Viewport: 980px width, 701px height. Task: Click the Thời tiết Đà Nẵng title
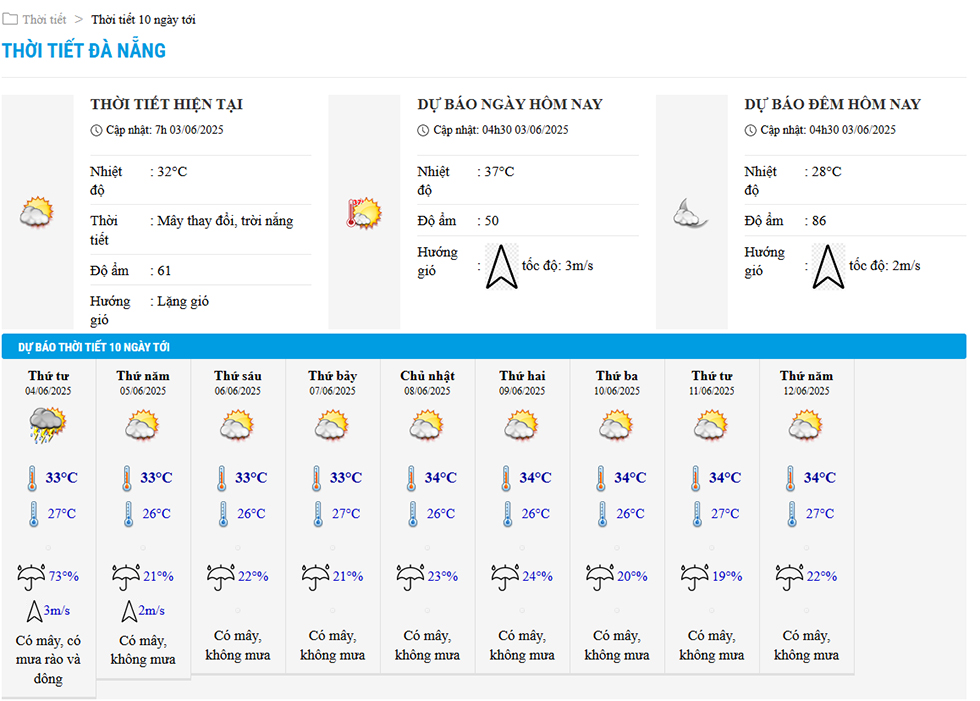point(84,51)
